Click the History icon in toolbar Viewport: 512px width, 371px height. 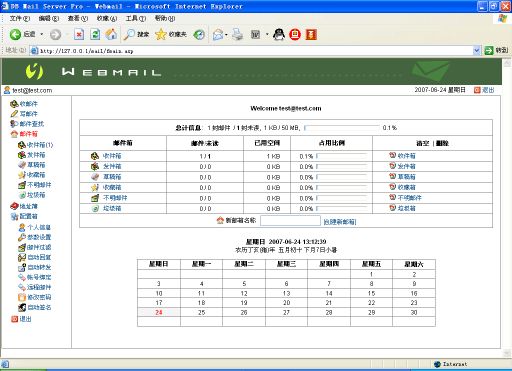point(199,34)
